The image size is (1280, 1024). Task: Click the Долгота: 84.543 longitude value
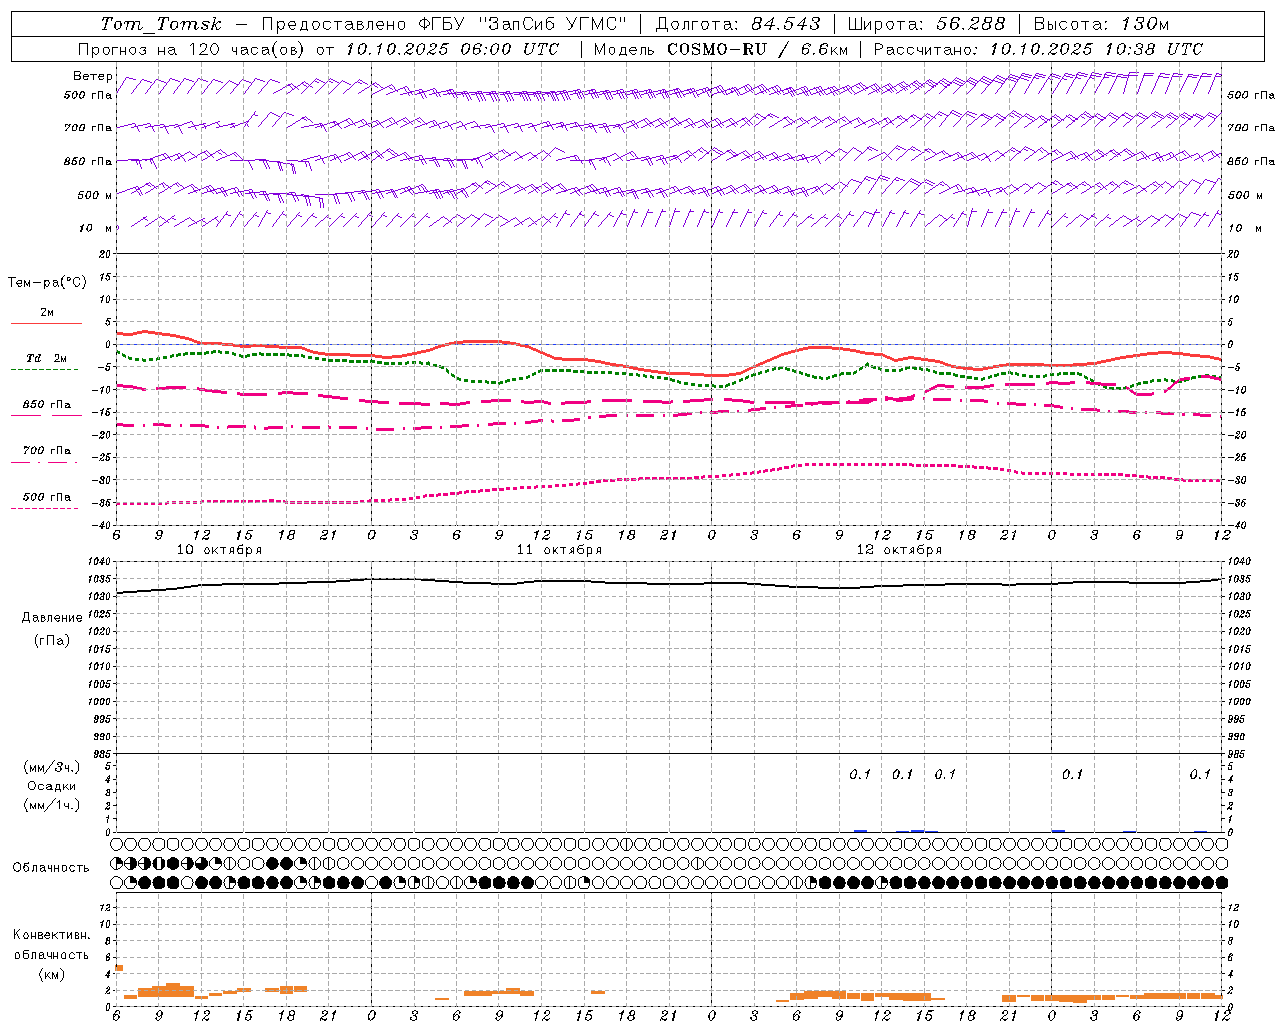pyautogui.click(x=738, y=24)
